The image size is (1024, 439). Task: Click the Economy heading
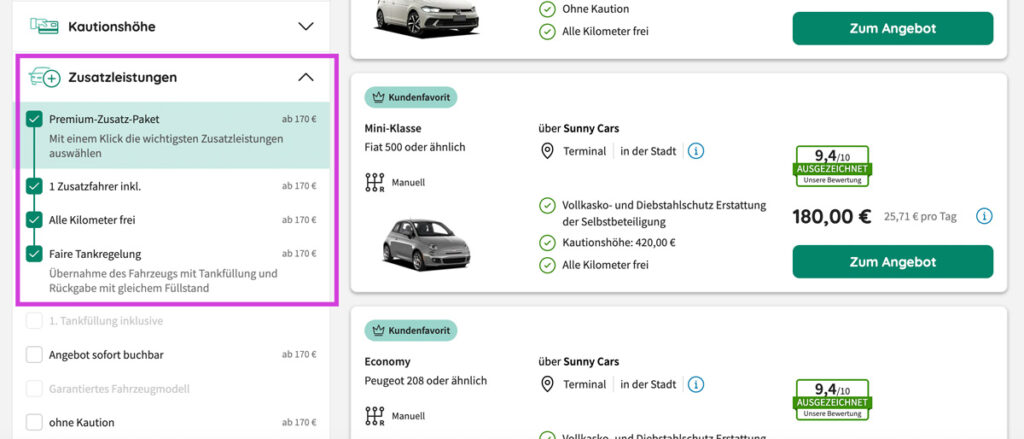click(387, 361)
